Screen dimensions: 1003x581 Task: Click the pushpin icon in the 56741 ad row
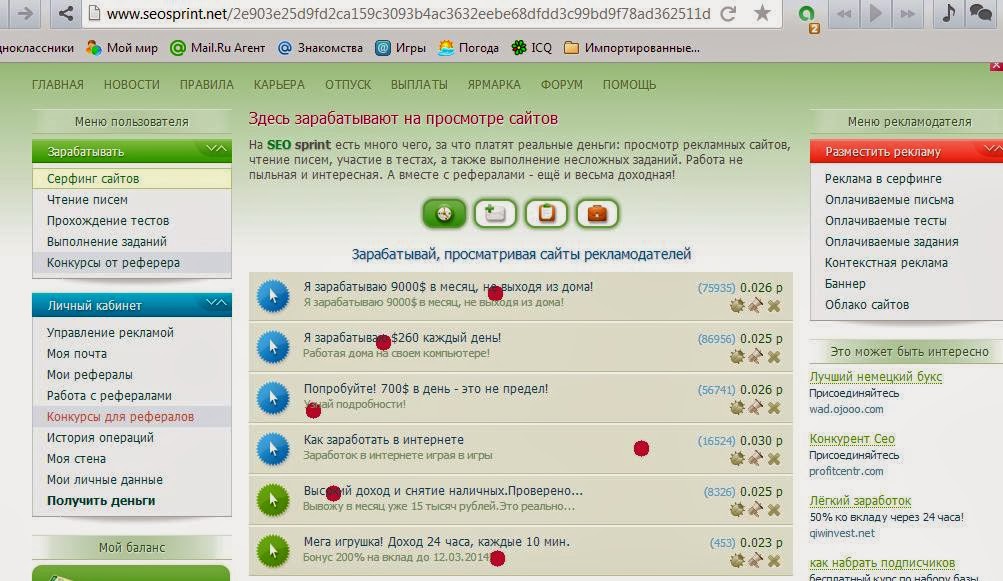[x=755, y=407]
